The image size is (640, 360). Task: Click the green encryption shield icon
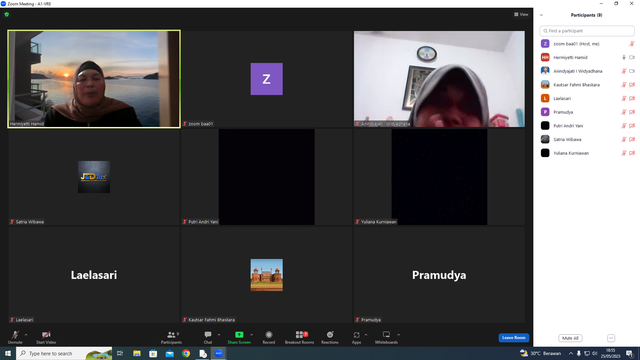click(7, 14)
